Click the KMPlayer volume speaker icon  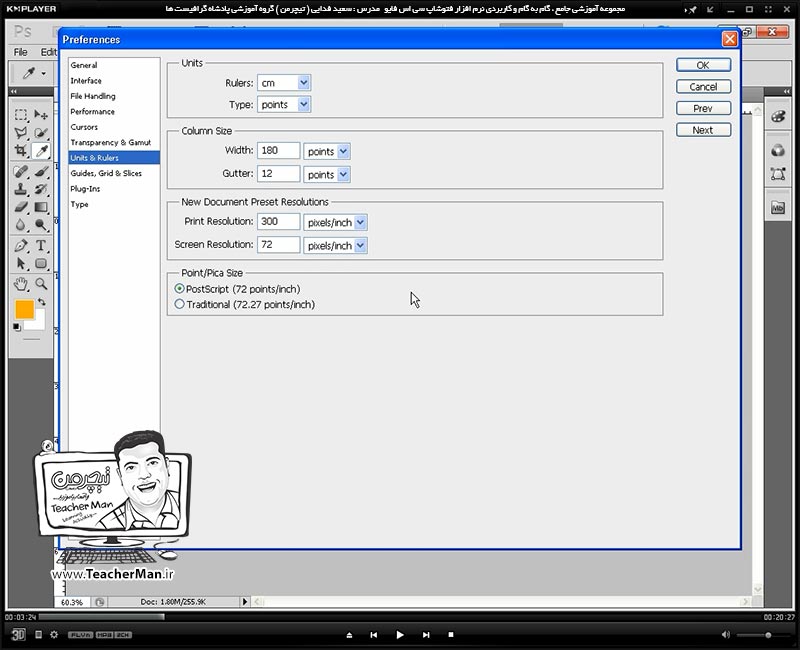tap(726, 635)
